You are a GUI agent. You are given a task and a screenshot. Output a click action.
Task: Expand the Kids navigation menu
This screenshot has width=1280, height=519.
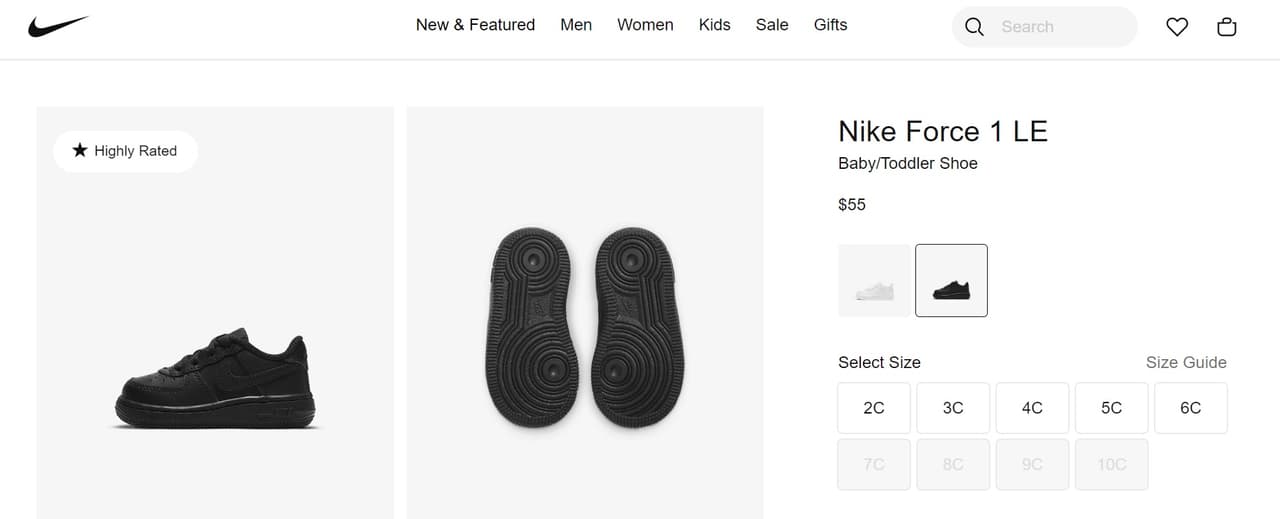[714, 25]
